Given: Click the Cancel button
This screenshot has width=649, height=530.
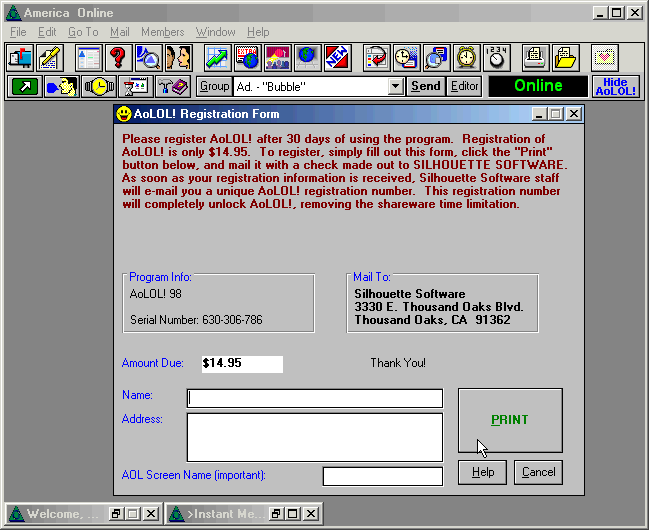Looking at the screenshot, I should coord(538,472).
